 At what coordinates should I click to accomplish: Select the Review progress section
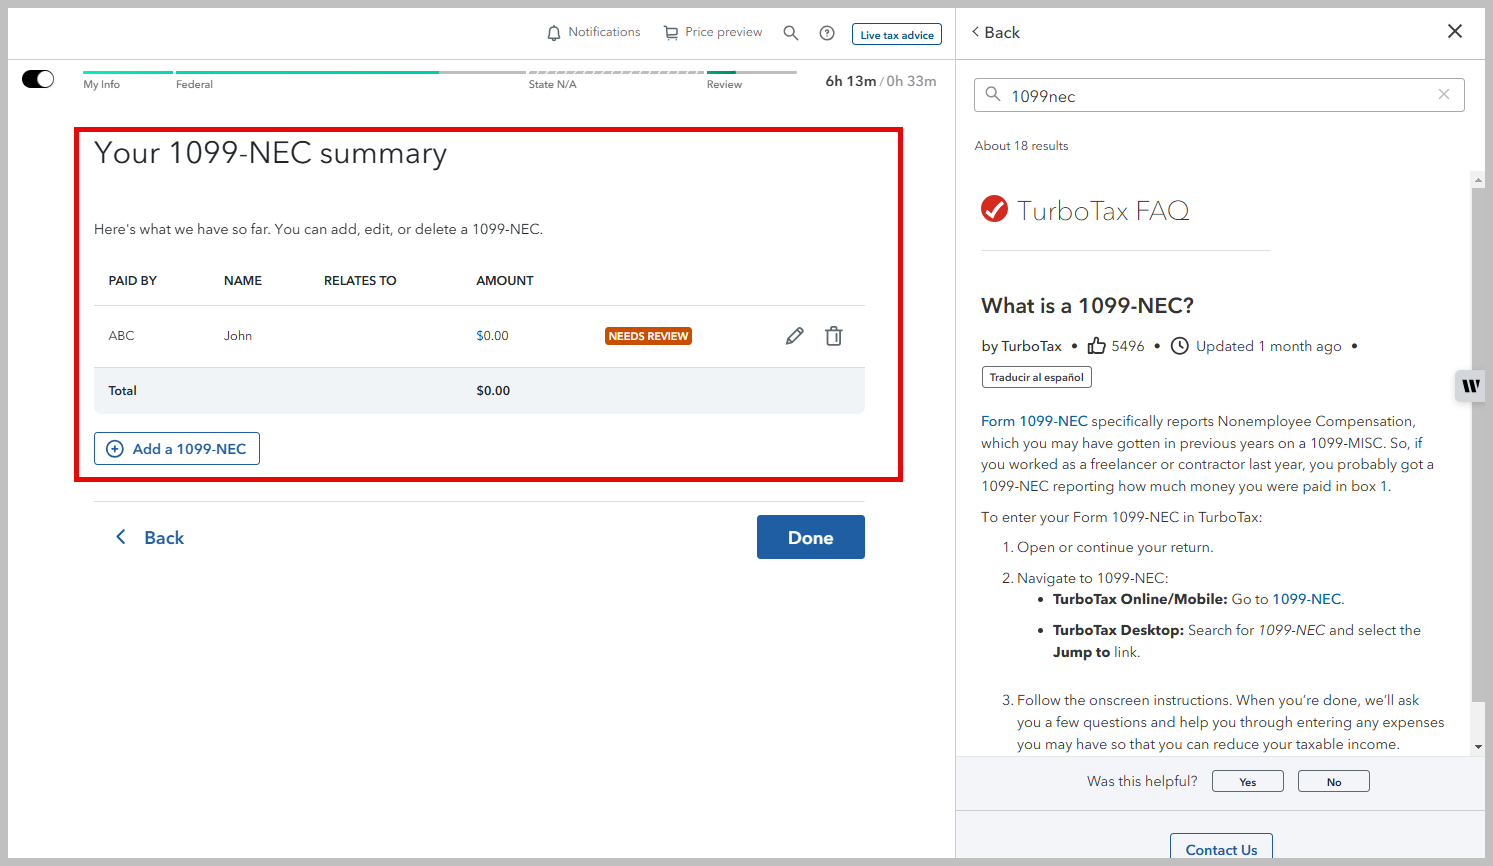pos(724,84)
